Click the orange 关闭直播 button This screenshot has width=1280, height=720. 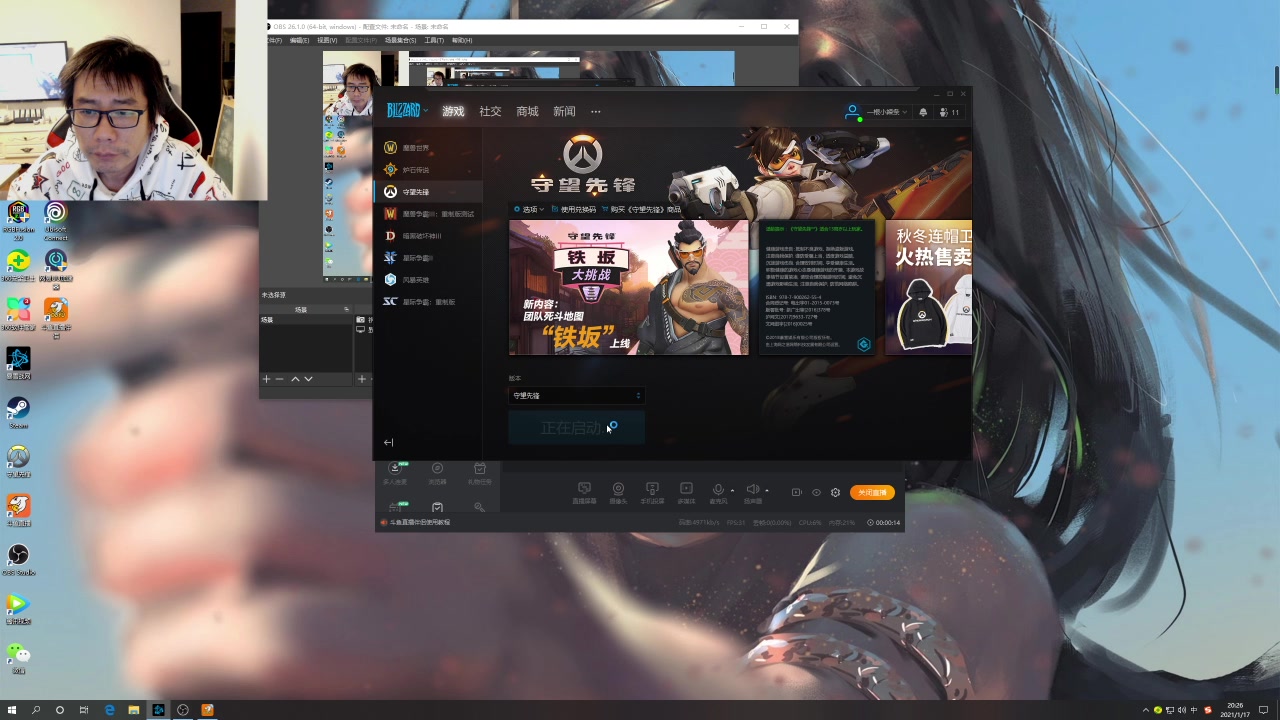(872, 492)
